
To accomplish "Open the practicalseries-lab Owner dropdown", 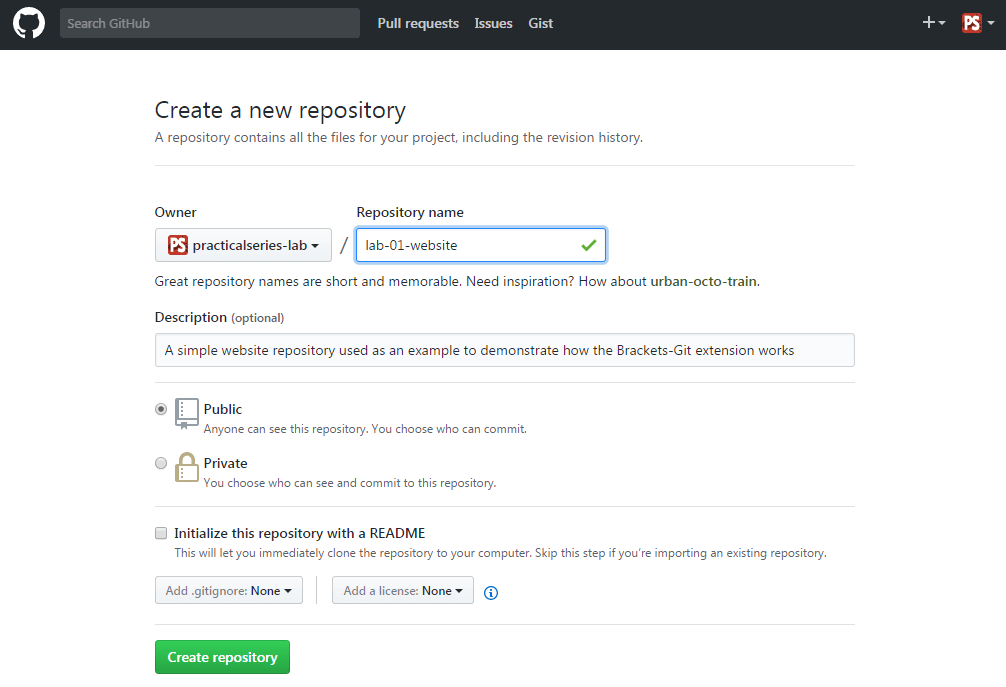I will (x=243, y=245).
